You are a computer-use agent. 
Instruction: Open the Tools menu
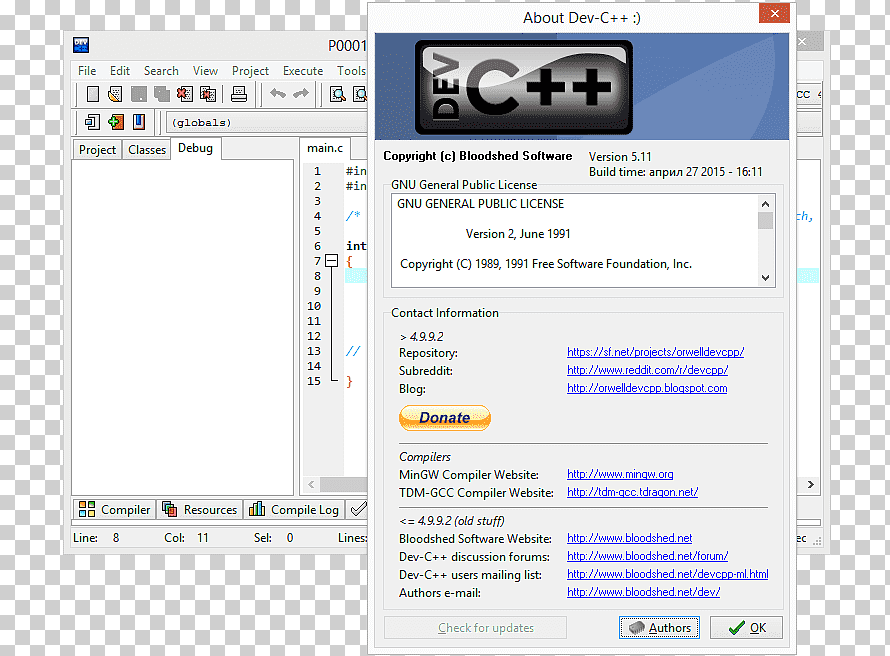[x=351, y=71]
